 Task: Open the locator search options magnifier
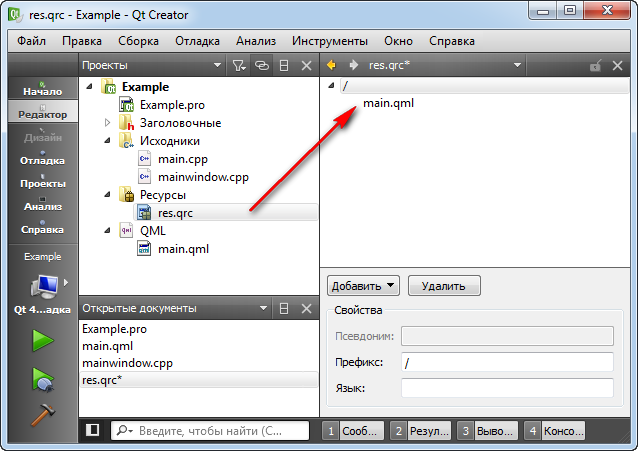click(x=124, y=430)
